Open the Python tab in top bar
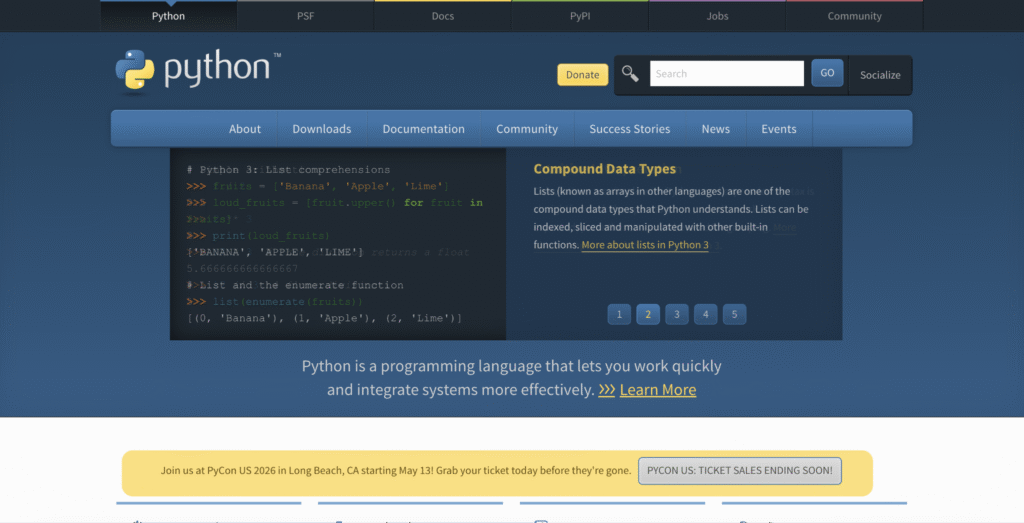1024x523 pixels. [168, 16]
